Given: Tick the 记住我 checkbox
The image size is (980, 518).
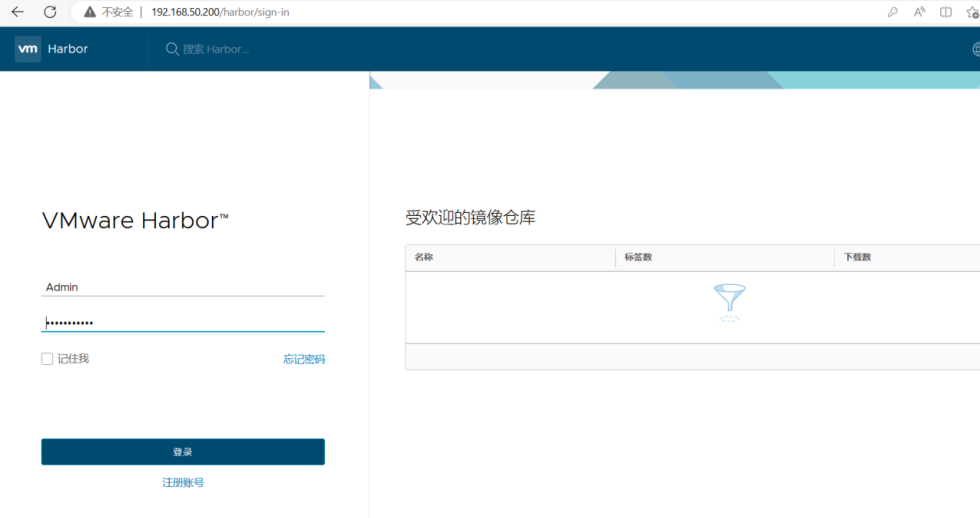Looking at the screenshot, I should point(47,359).
